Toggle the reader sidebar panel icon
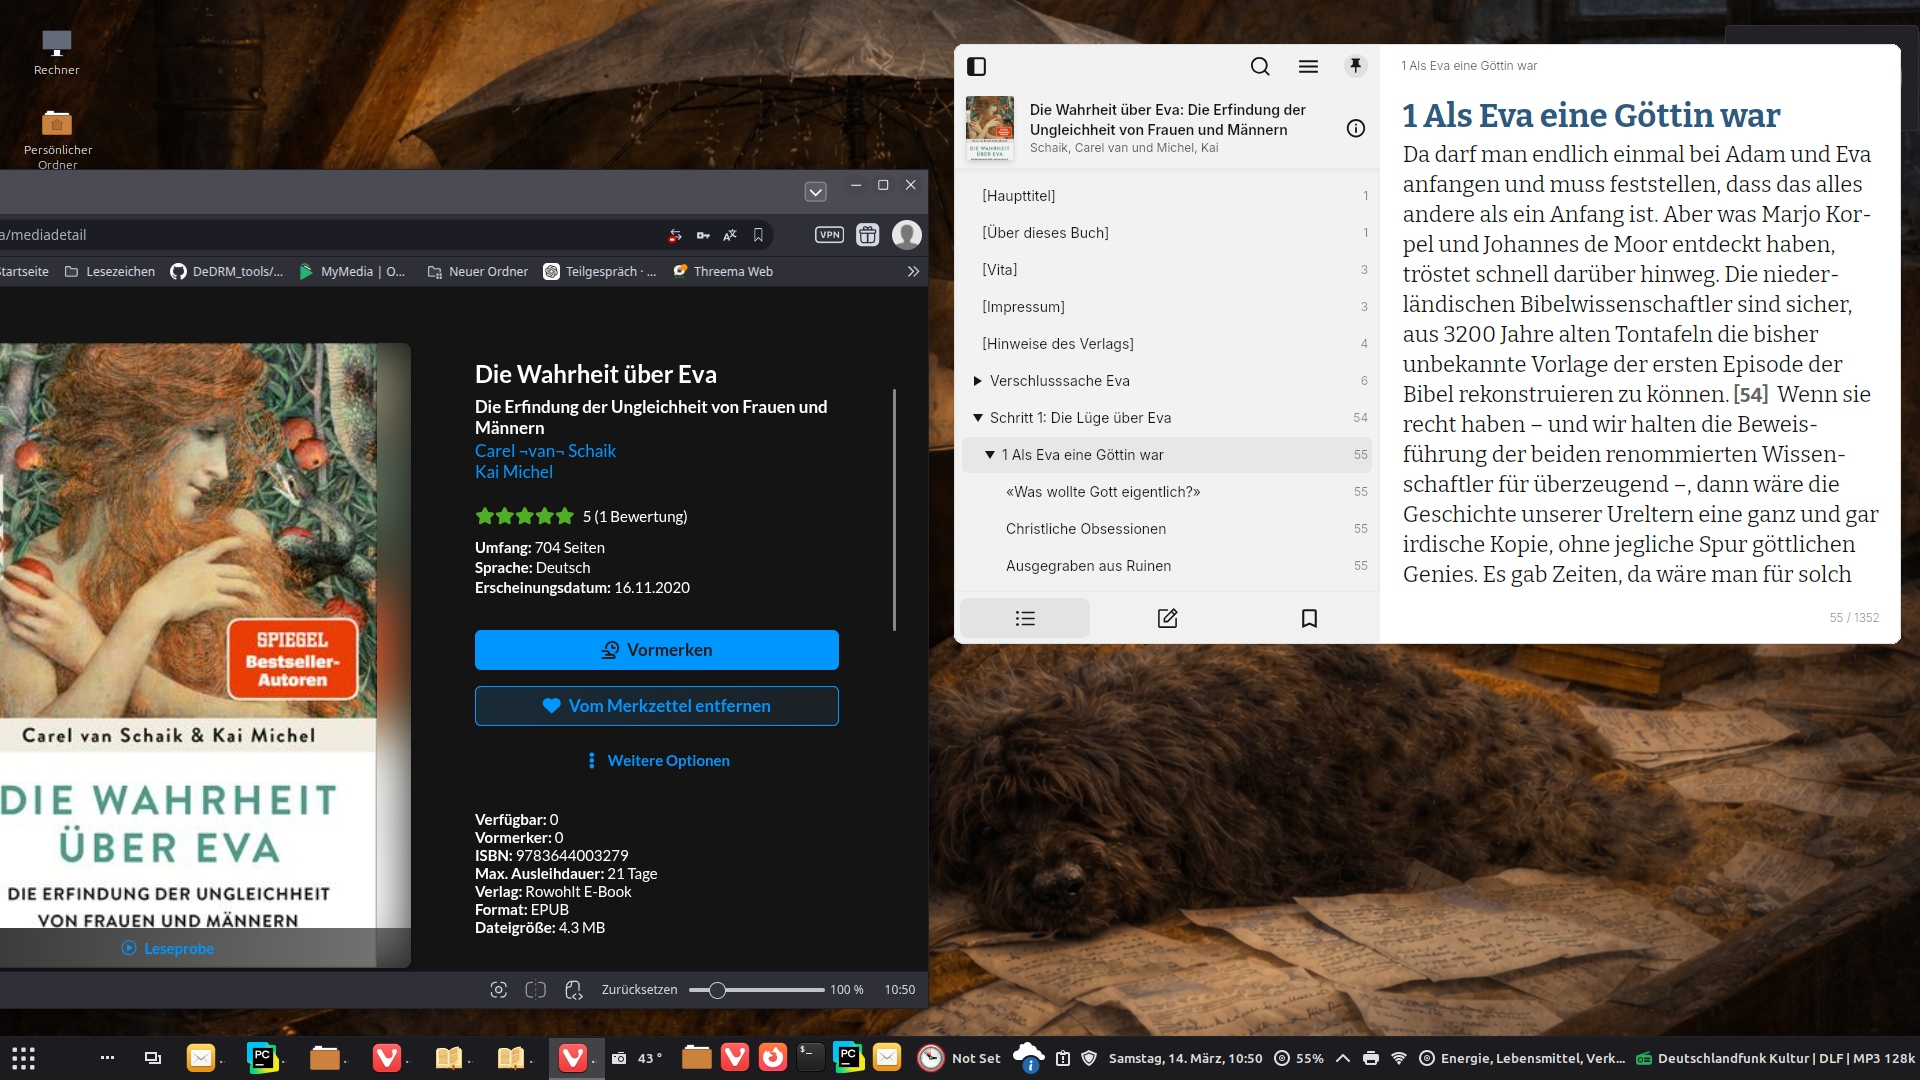 tap(977, 66)
